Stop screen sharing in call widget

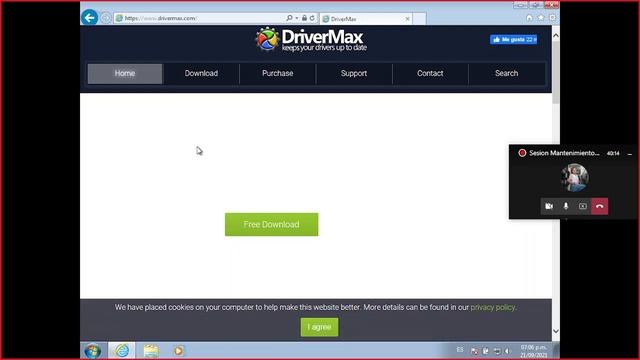pyautogui.click(x=582, y=206)
